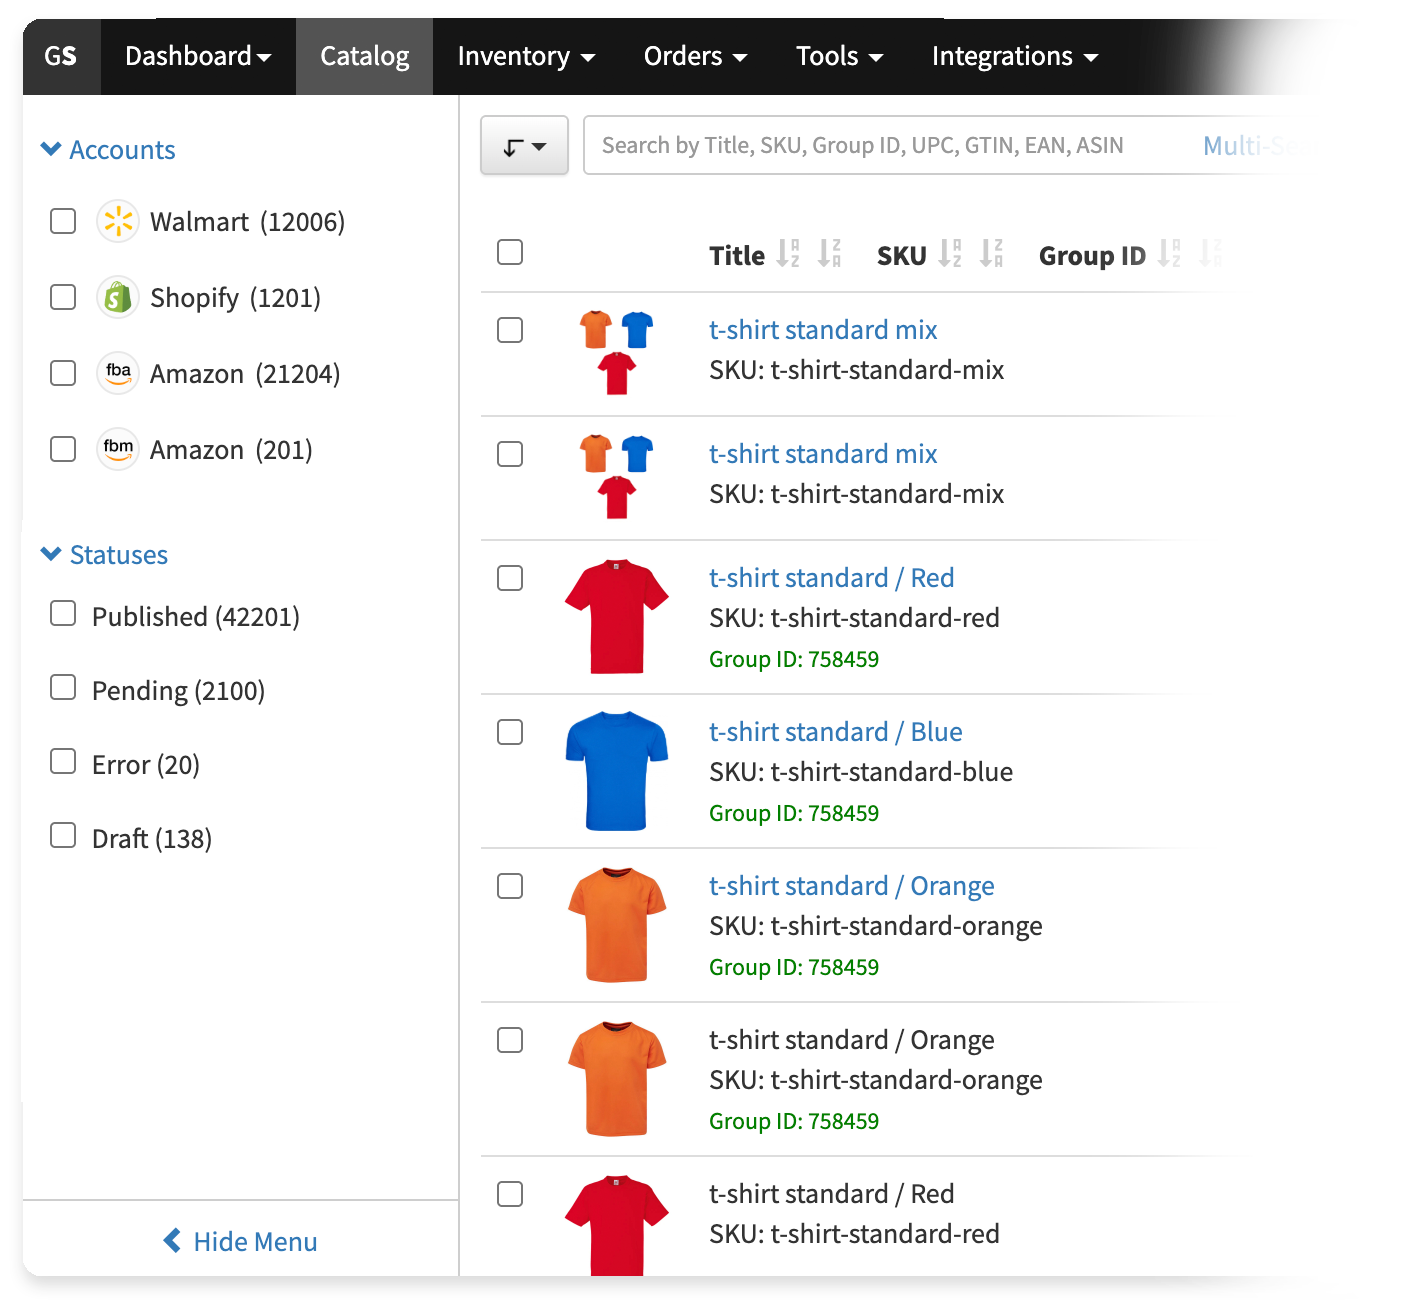Viewport: 1401px width, 1306px height.
Task: Open the Inventory menu
Action: [x=525, y=56]
